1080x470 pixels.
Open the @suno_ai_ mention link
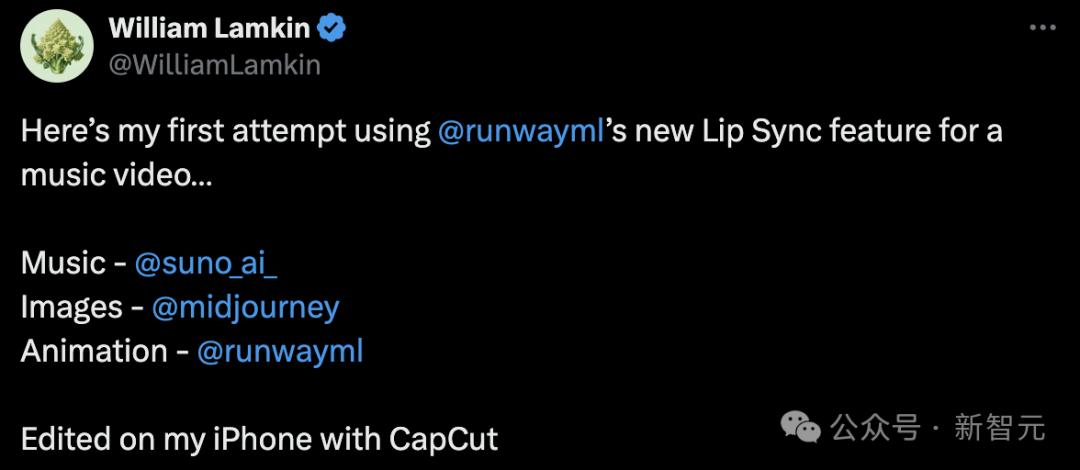pyautogui.click(x=206, y=264)
